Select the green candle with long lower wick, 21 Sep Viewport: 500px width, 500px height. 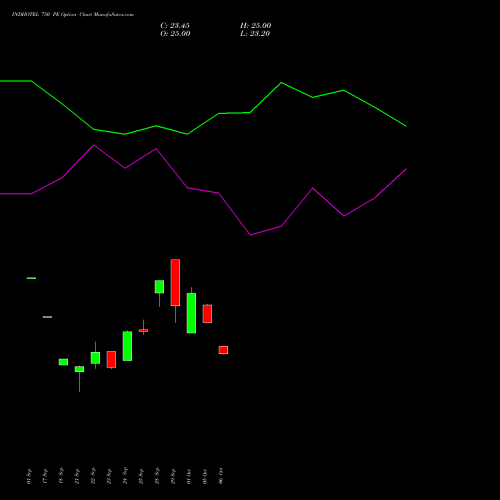pyautogui.click(x=79, y=369)
